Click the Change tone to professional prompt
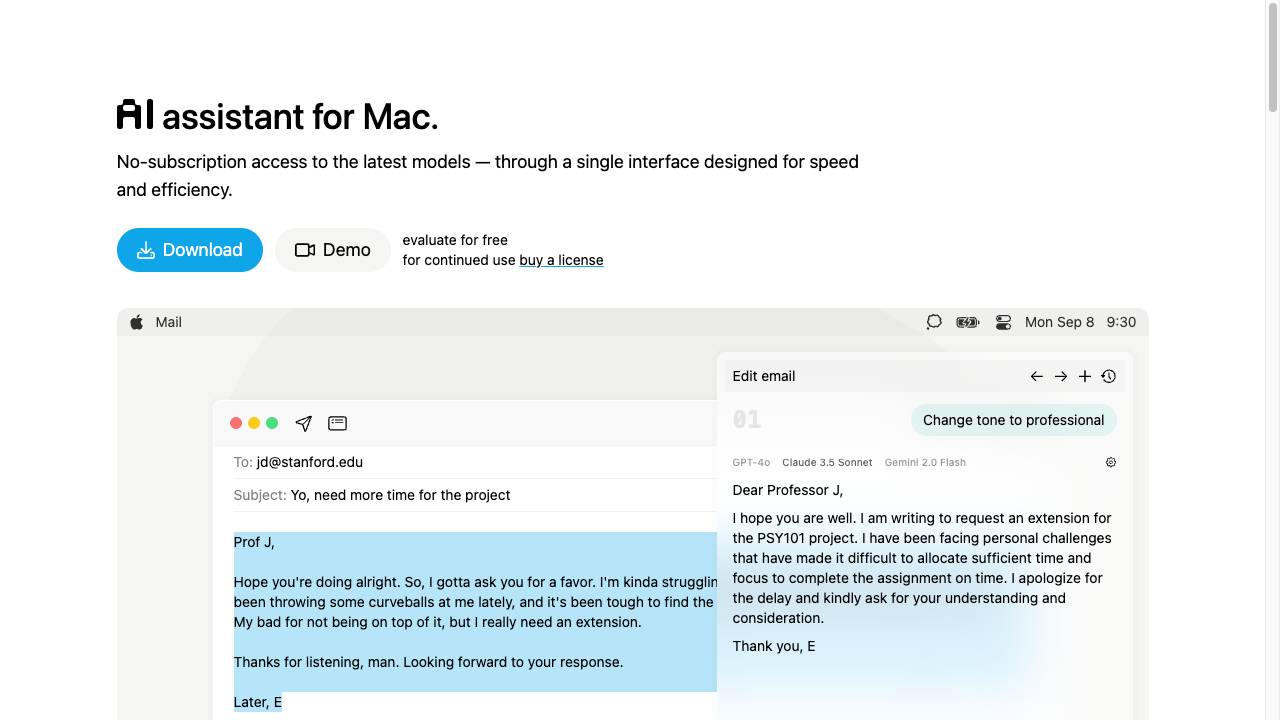Image resolution: width=1280 pixels, height=720 pixels. click(x=1013, y=420)
